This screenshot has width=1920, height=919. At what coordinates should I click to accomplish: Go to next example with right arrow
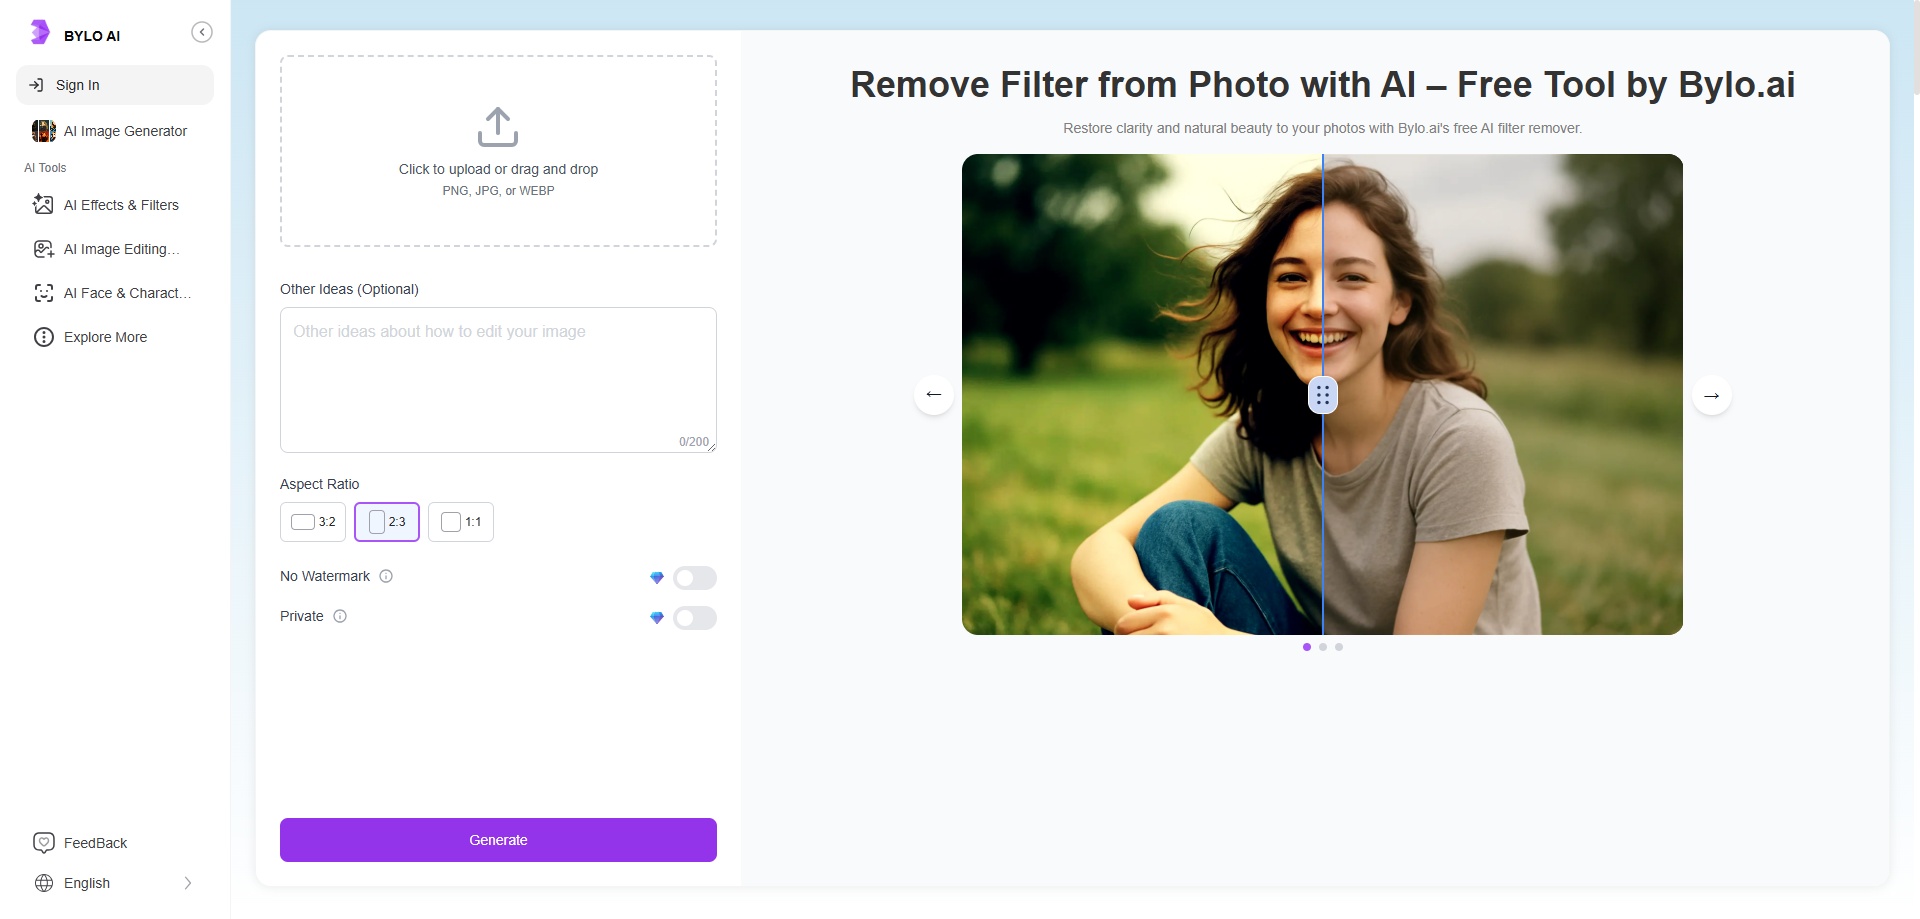pos(1712,395)
